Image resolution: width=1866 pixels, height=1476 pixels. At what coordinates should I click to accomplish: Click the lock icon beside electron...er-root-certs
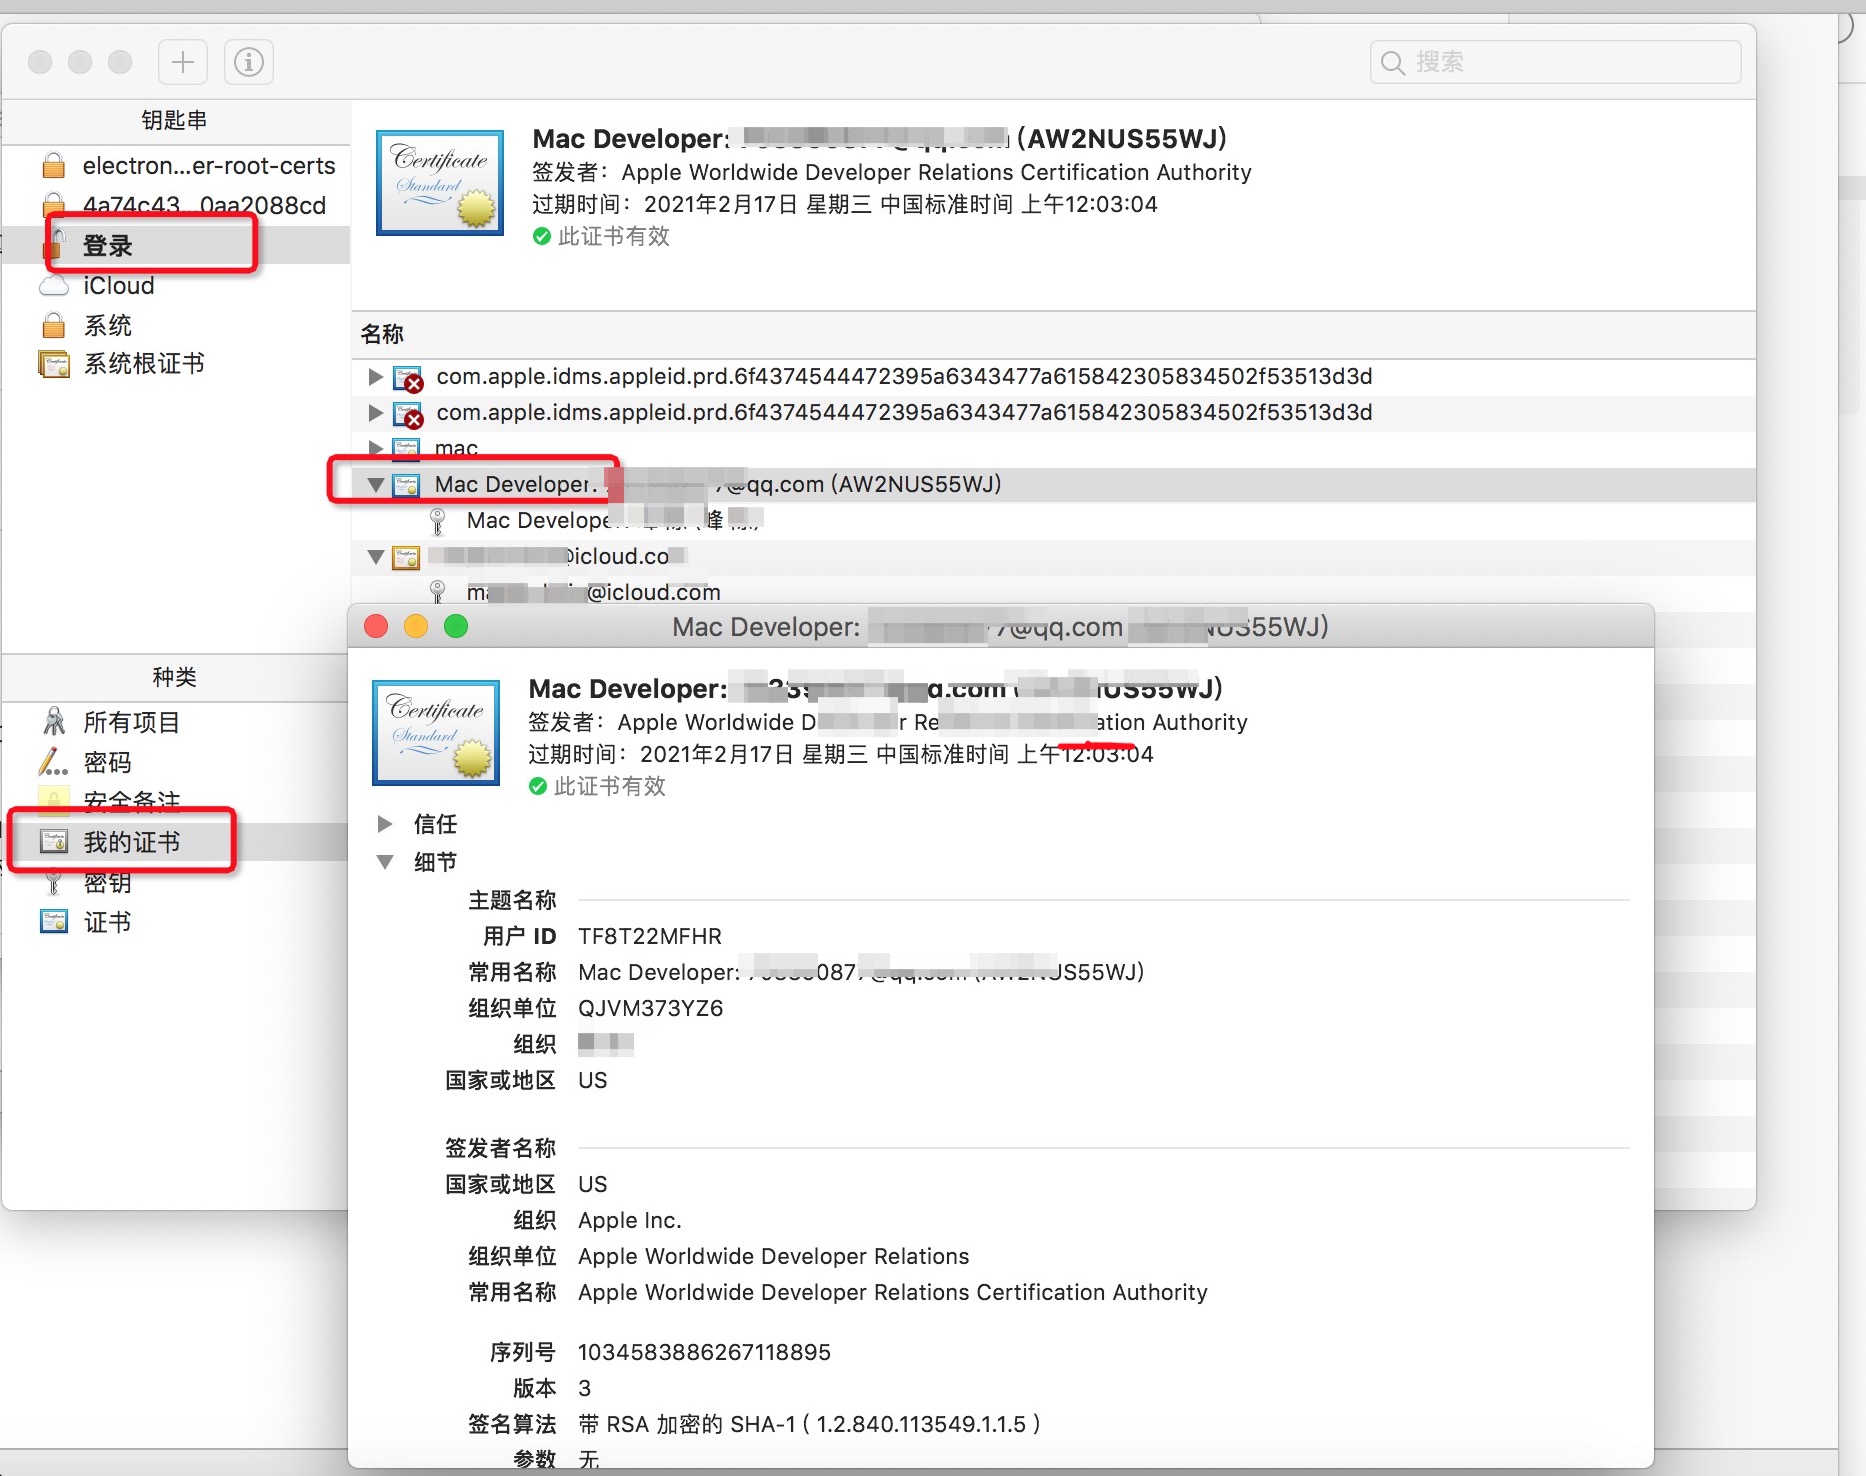tap(54, 165)
